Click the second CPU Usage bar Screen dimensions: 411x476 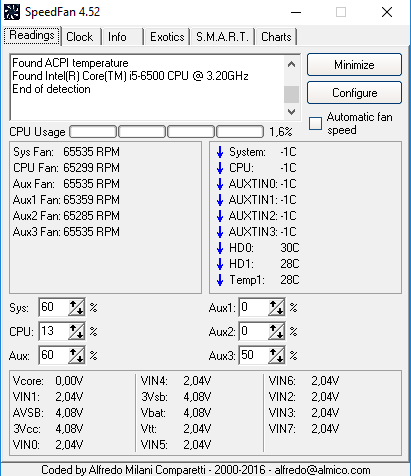[142, 132]
